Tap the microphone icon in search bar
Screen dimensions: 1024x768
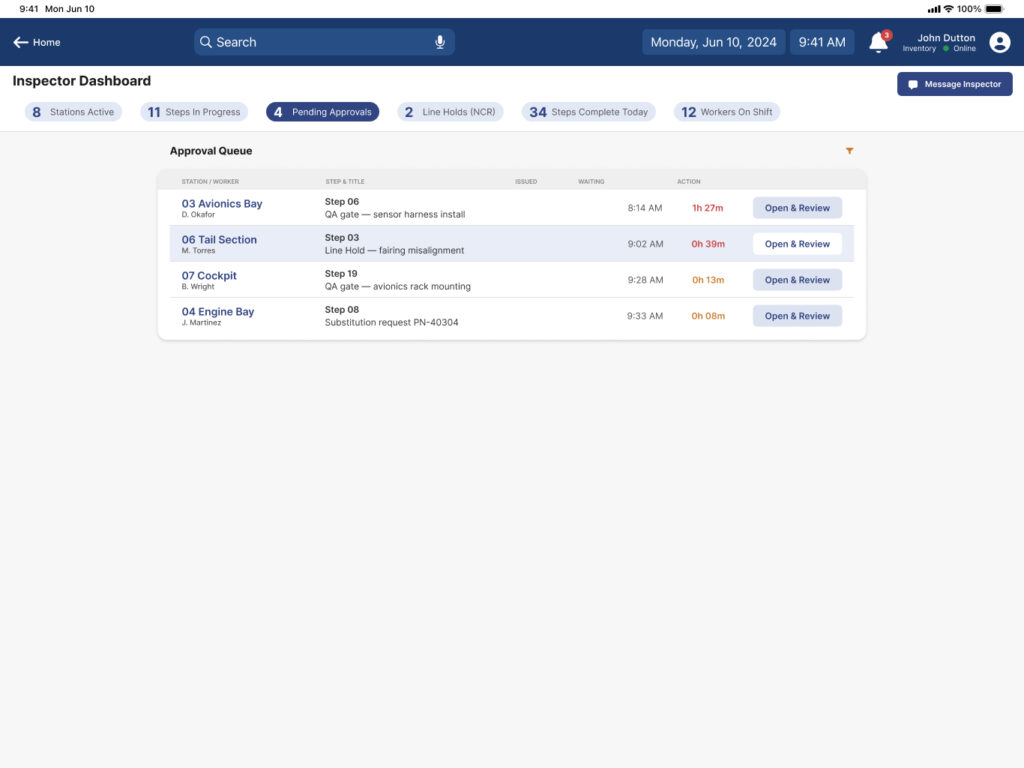coord(440,42)
